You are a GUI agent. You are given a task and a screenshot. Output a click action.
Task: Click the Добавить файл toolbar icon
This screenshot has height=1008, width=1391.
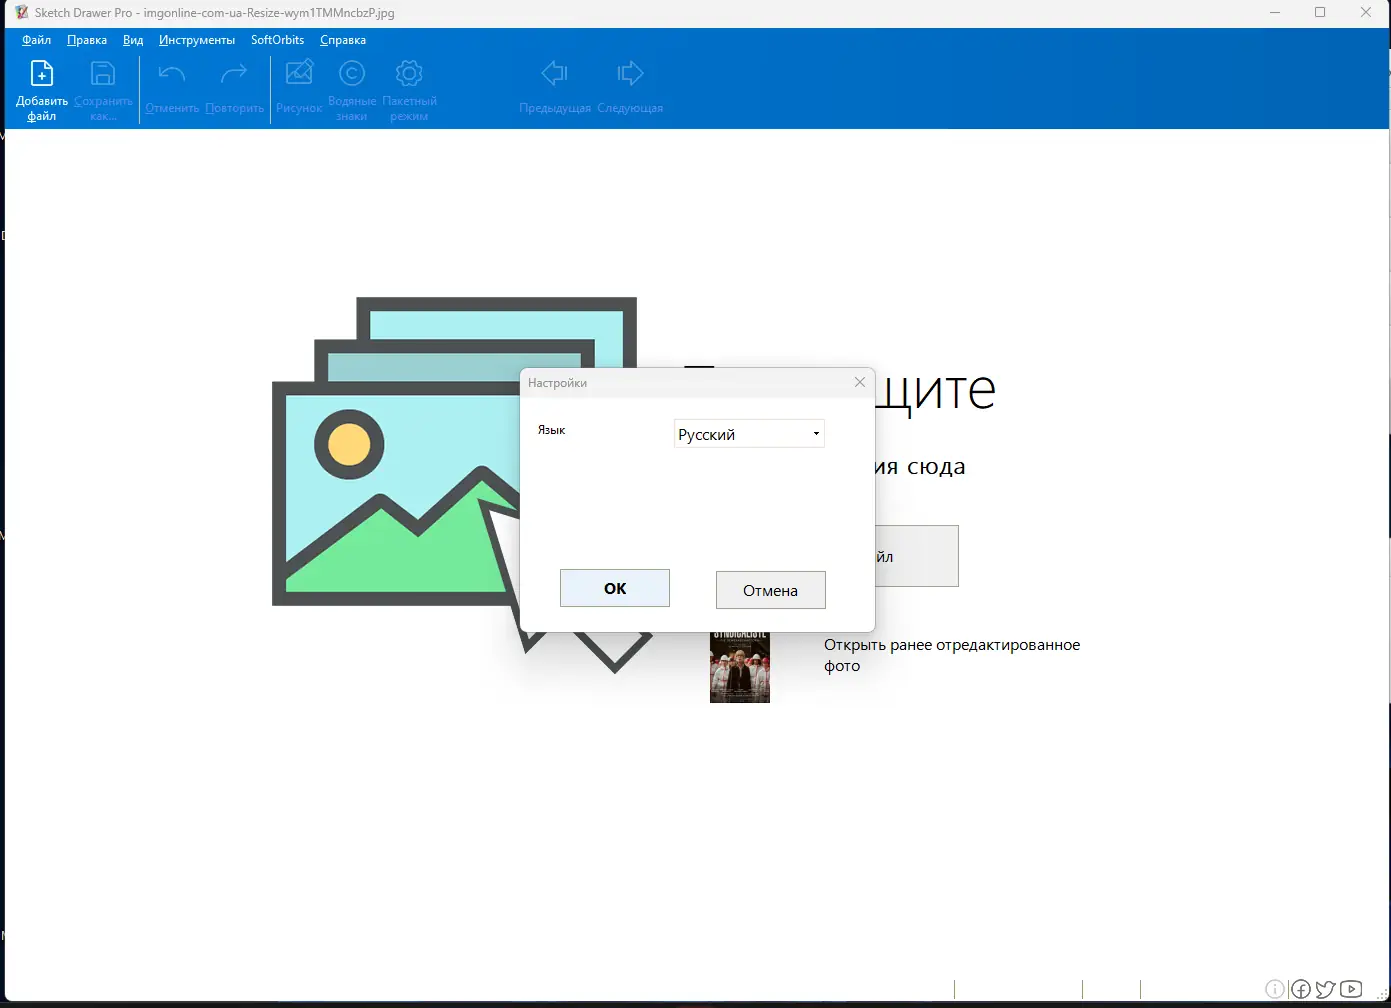point(42,74)
